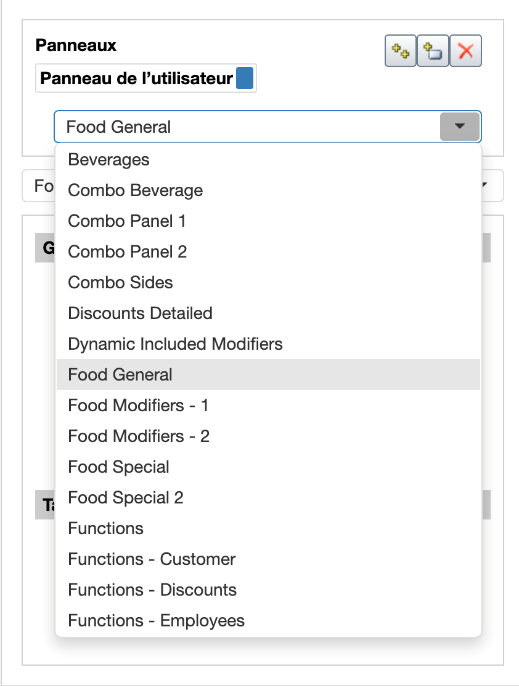The image size is (519, 686).
Task: Click the blue color swatch beside Panneau de l'utilisateur
Action: tap(245, 78)
